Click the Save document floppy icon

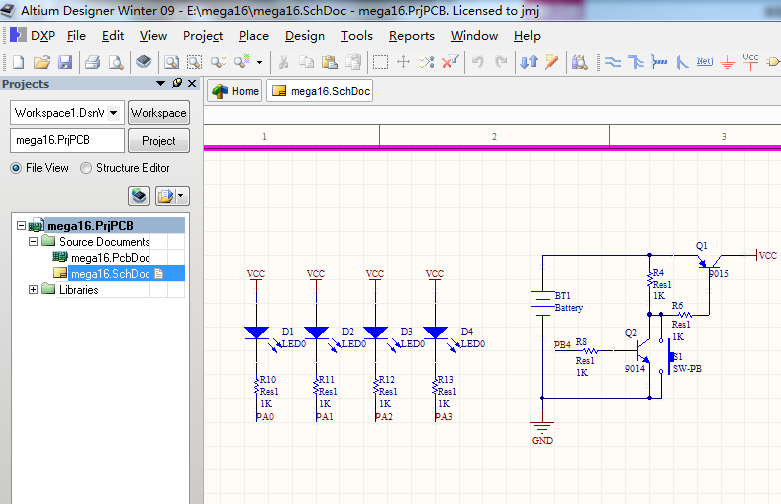(65, 62)
